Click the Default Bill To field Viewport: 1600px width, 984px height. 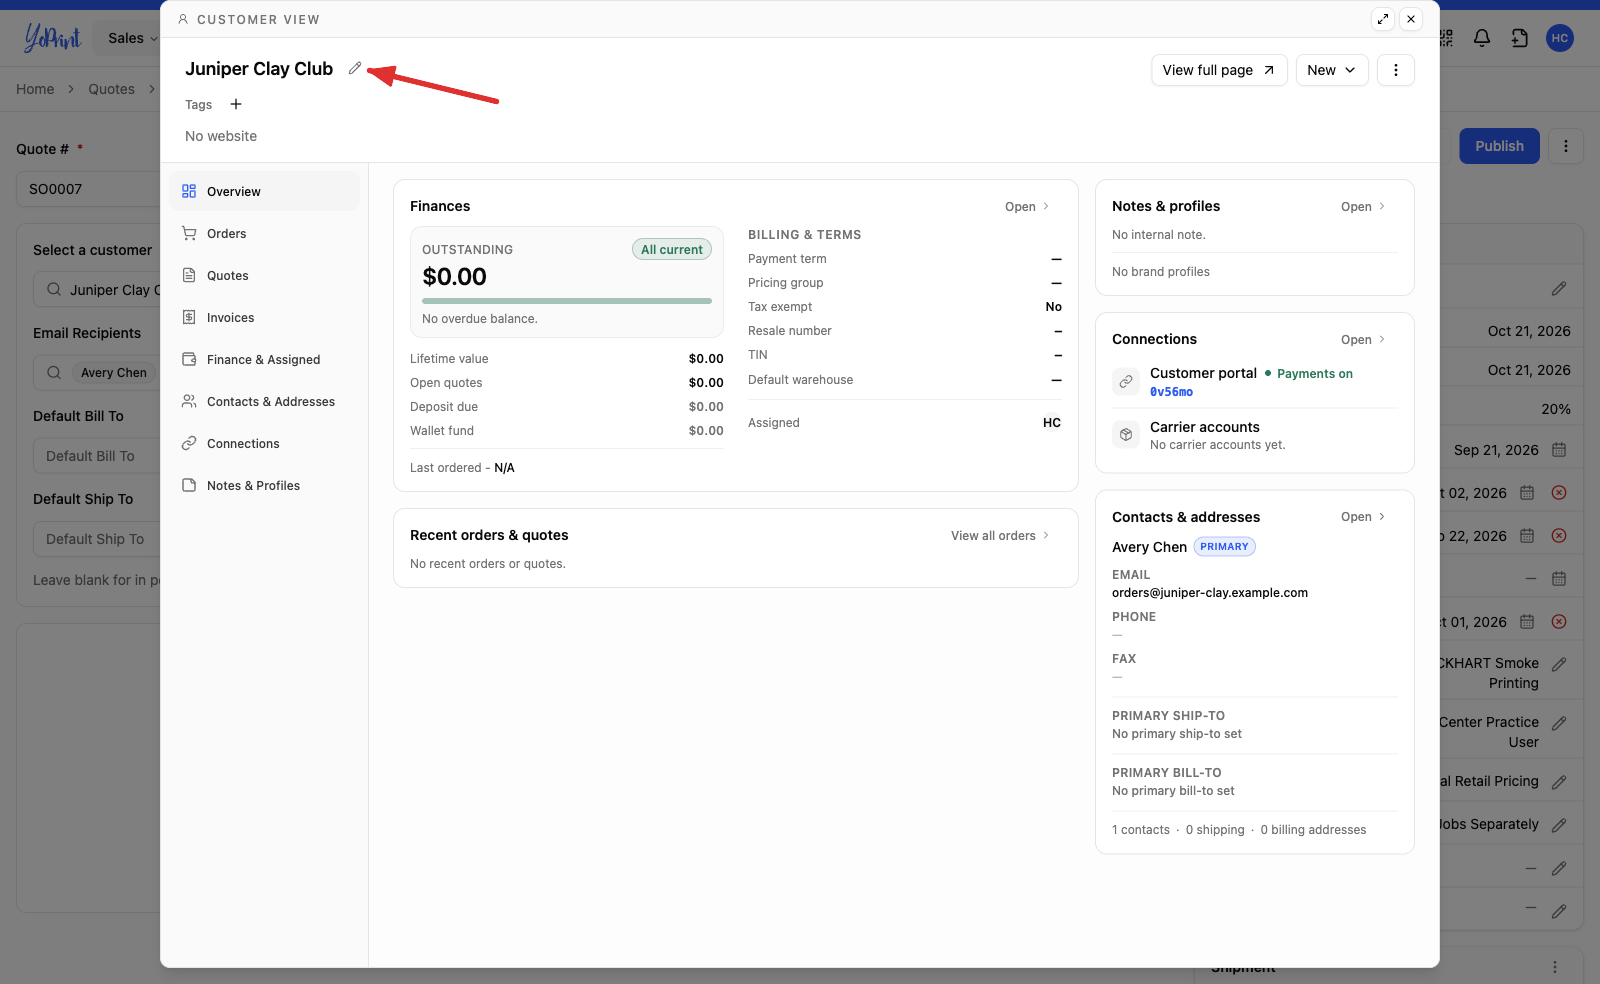[96, 456]
